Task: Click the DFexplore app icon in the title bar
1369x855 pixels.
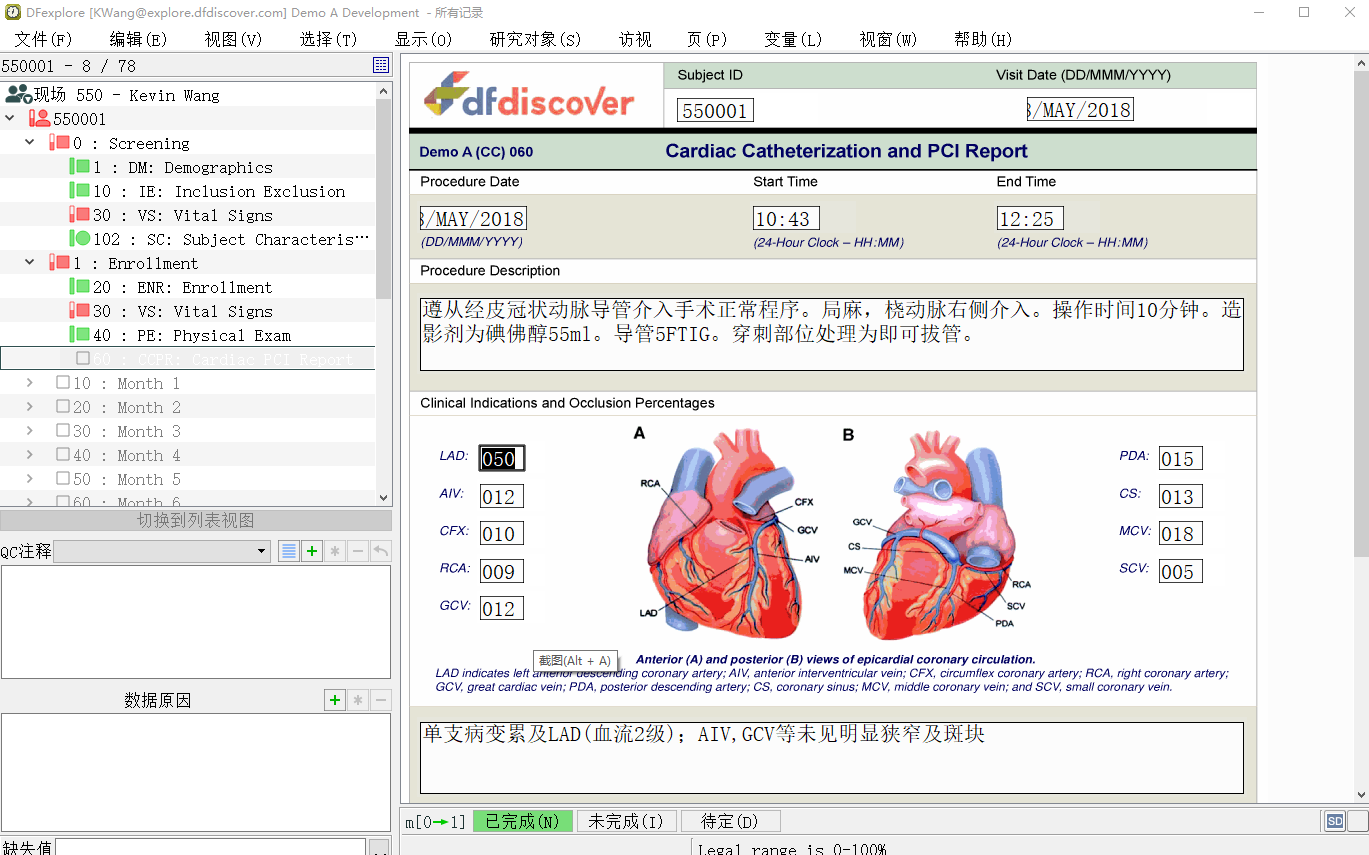Action: tap(12, 12)
